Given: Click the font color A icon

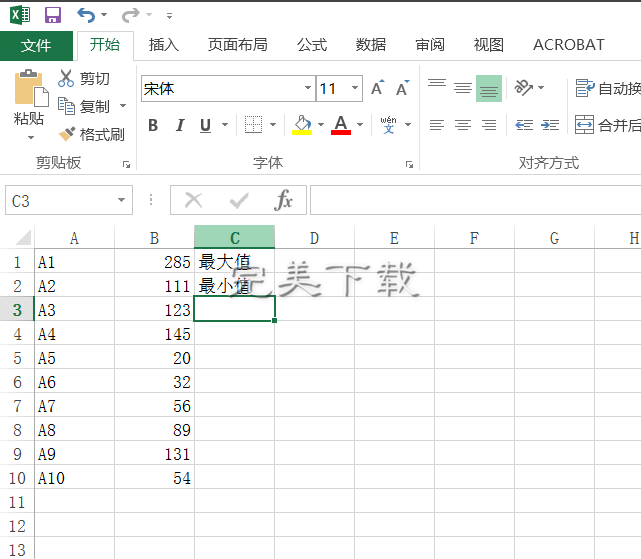Looking at the screenshot, I should pyautogui.click(x=341, y=124).
